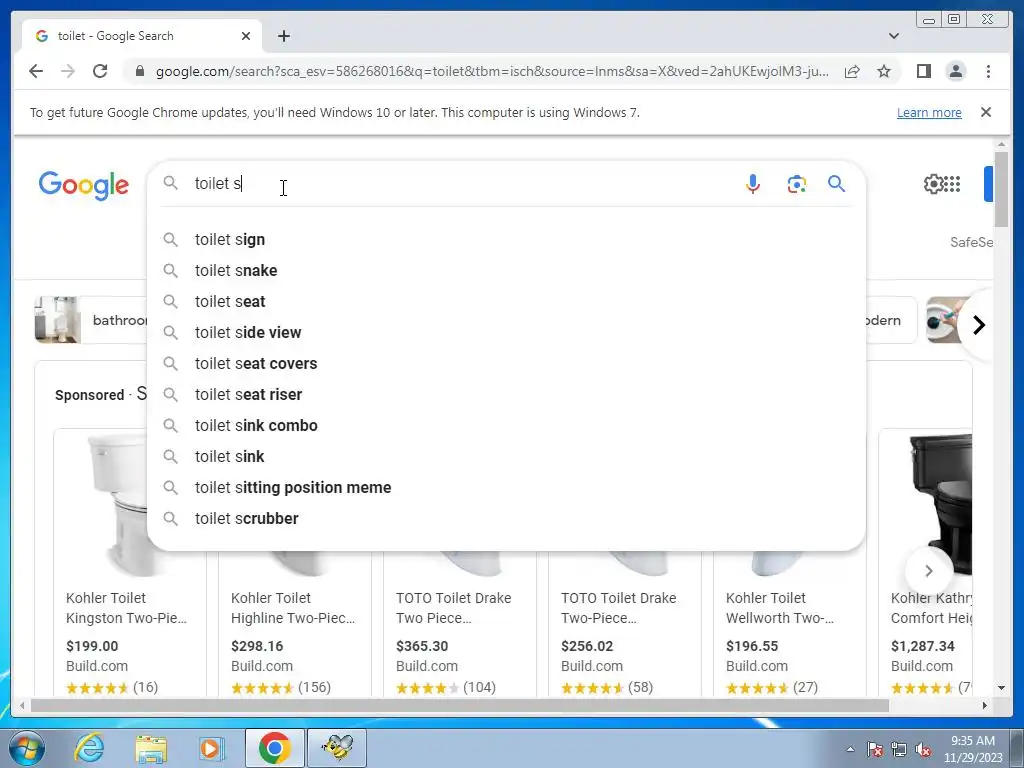The width and height of the screenshot is (1024, 768).
Task: Dismiss the Chrome update notification bar
Action: [x=986, y=112]
